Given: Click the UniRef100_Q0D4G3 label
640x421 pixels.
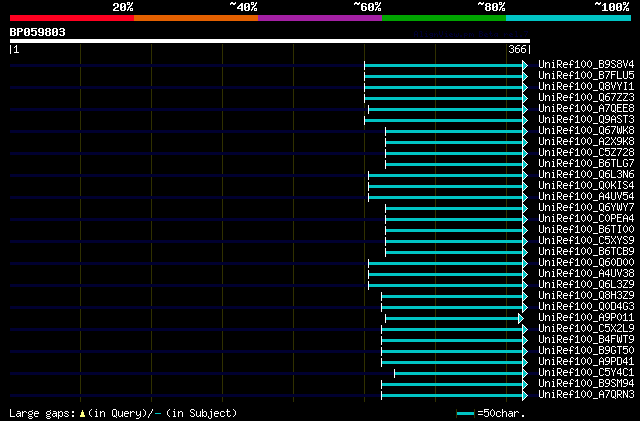Looking at the screenshot, I should coord(586,307).
